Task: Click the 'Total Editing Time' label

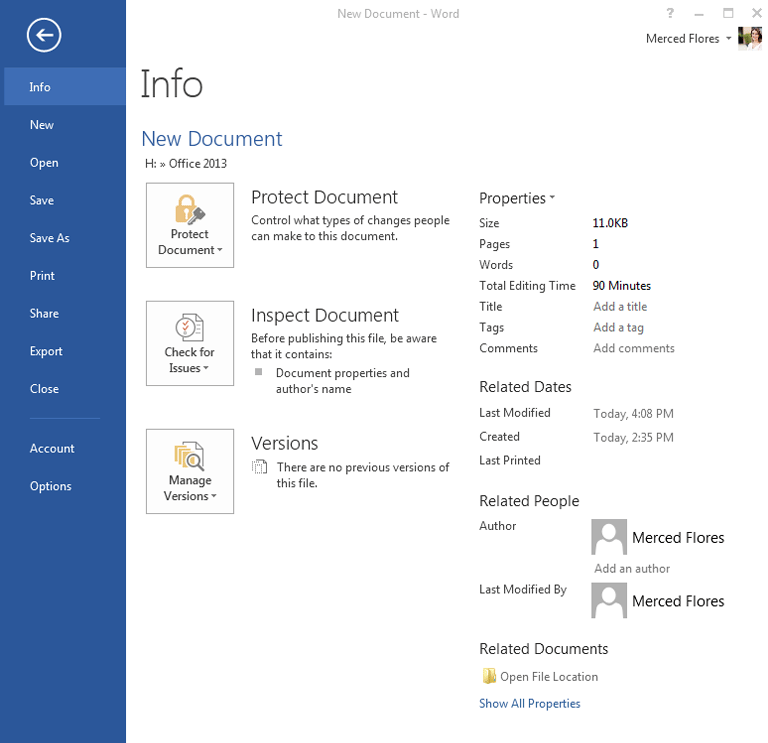Action: [527, 286]
